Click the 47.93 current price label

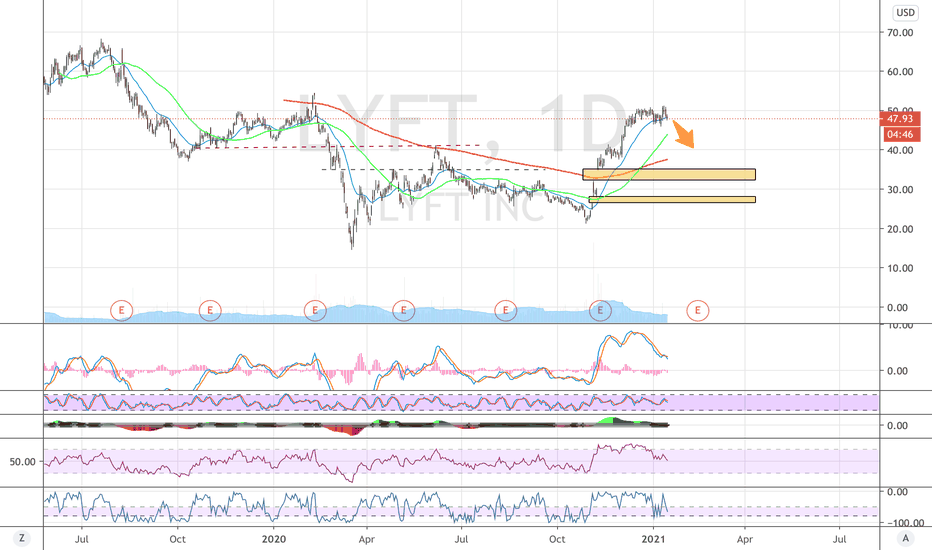(x=899, y=118)
